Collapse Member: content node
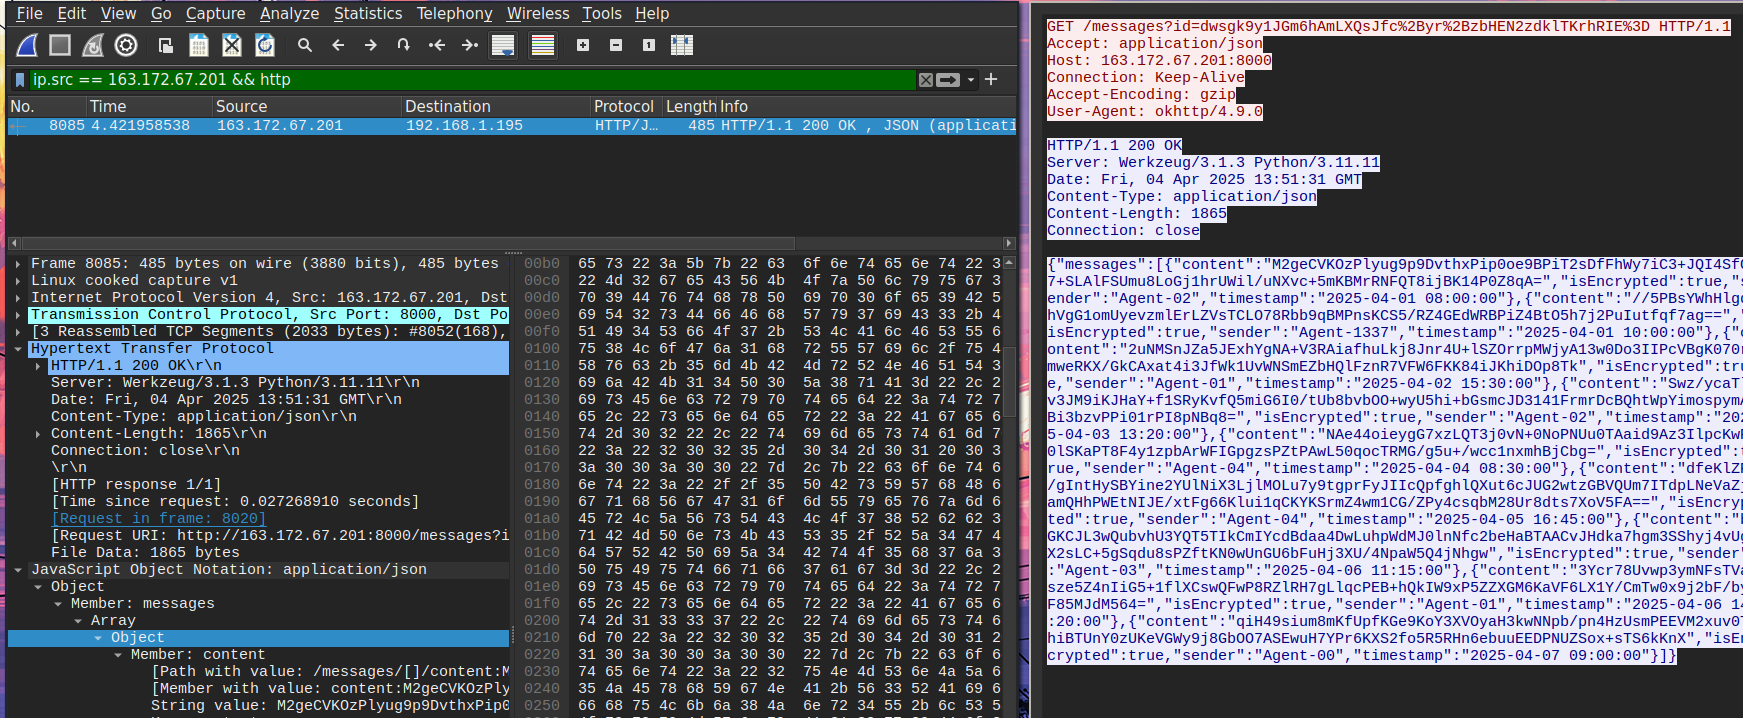 click(x=118, y=655)
